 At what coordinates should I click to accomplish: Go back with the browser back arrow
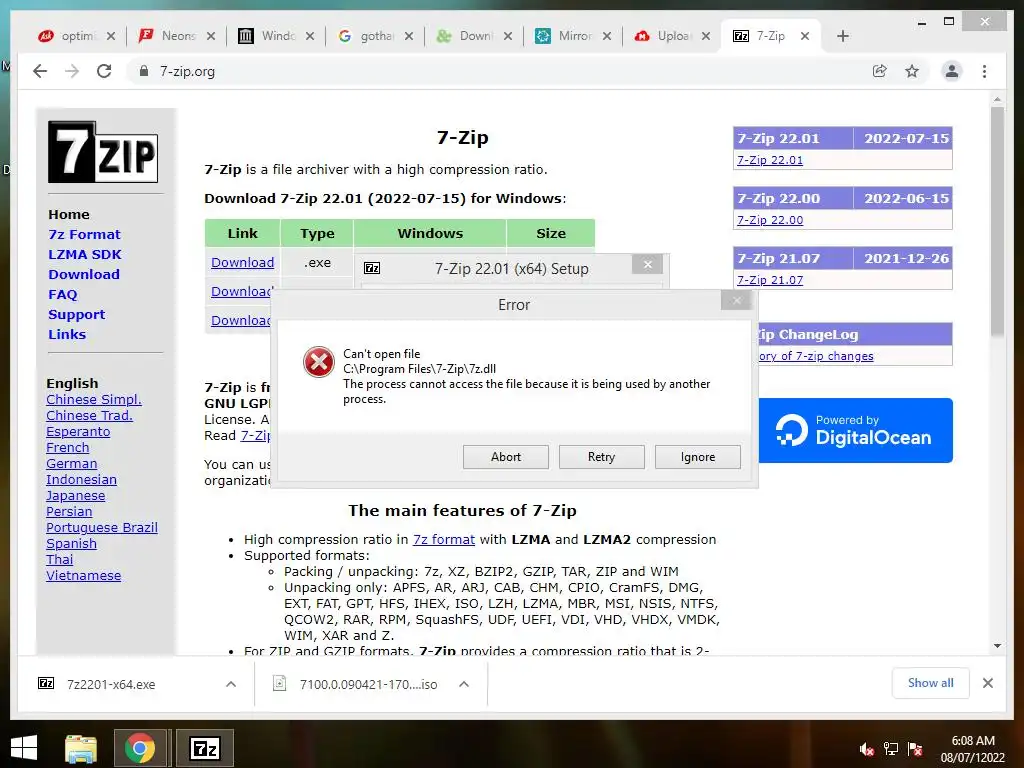40,71
